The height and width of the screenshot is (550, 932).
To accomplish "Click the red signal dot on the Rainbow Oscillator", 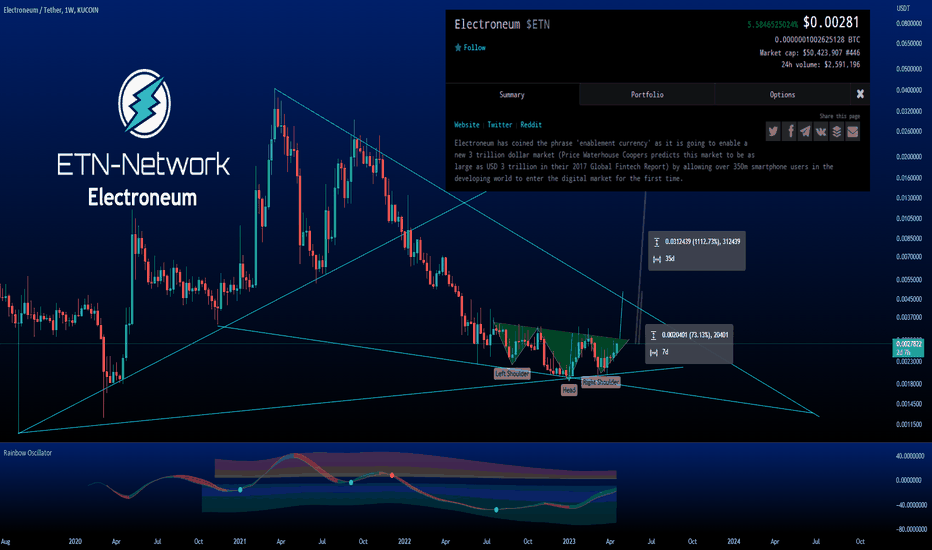I will 392,474.
